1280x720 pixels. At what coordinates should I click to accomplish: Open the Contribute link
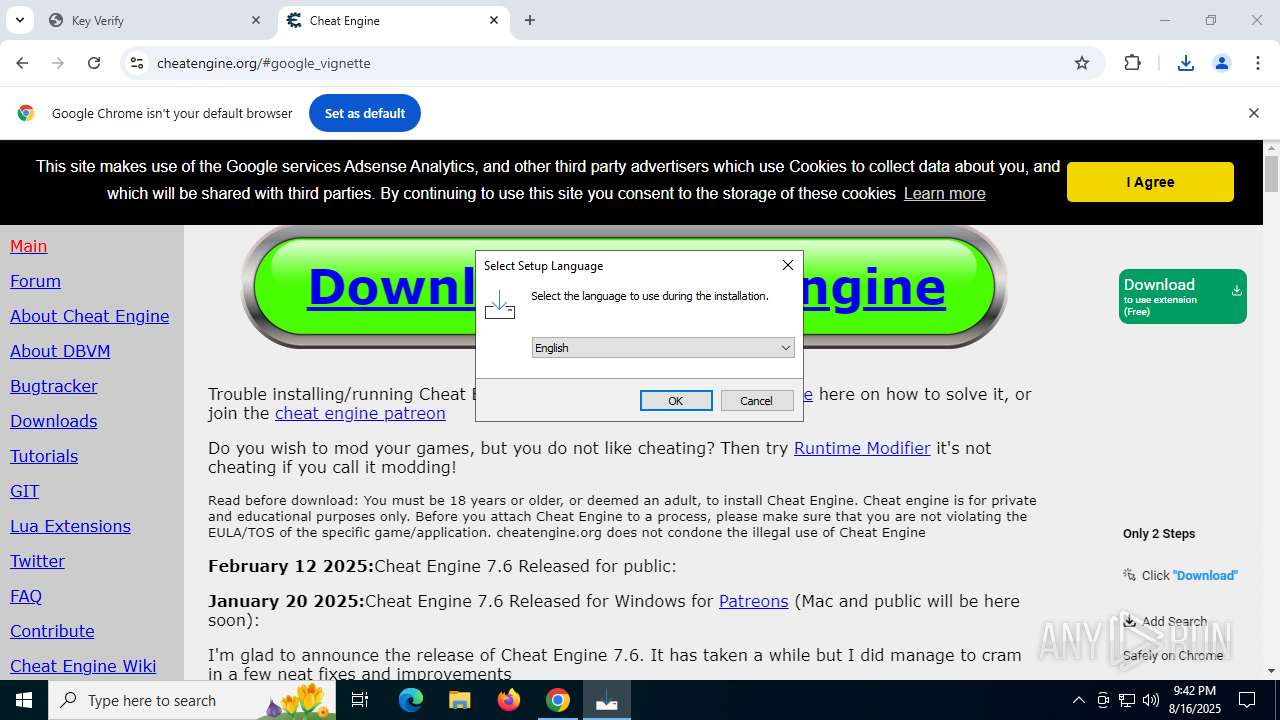tap(52, 631)
